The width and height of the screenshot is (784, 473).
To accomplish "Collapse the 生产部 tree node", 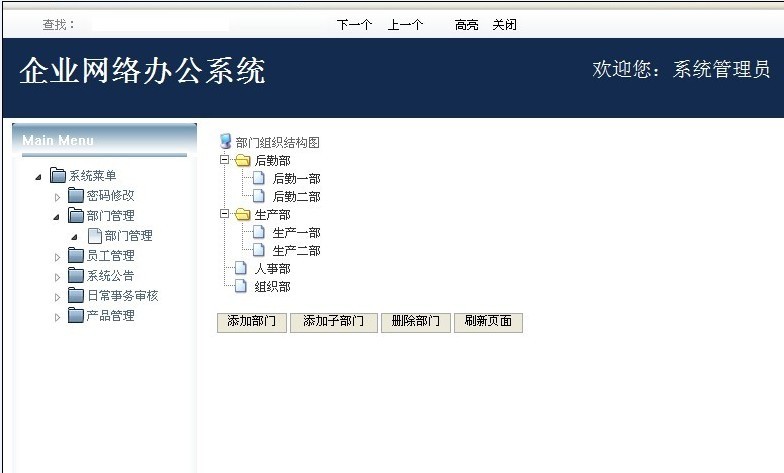I will pos(225,214).
